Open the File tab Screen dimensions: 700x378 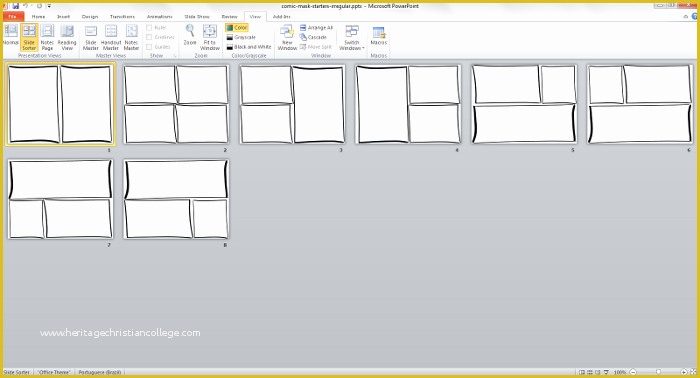(x=13, y=17)
